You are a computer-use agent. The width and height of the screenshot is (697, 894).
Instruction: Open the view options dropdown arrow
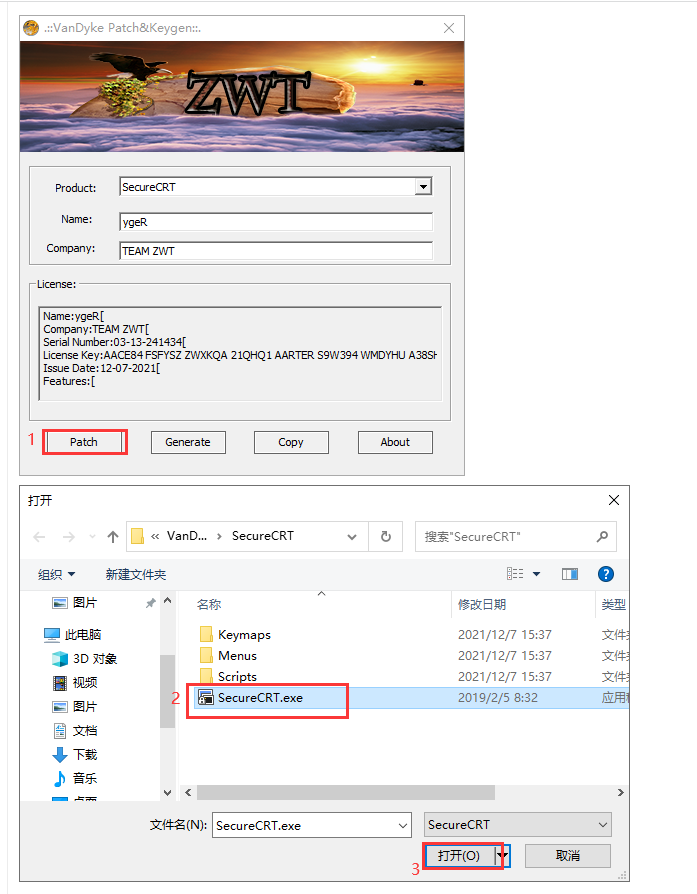tap(536, 574)
